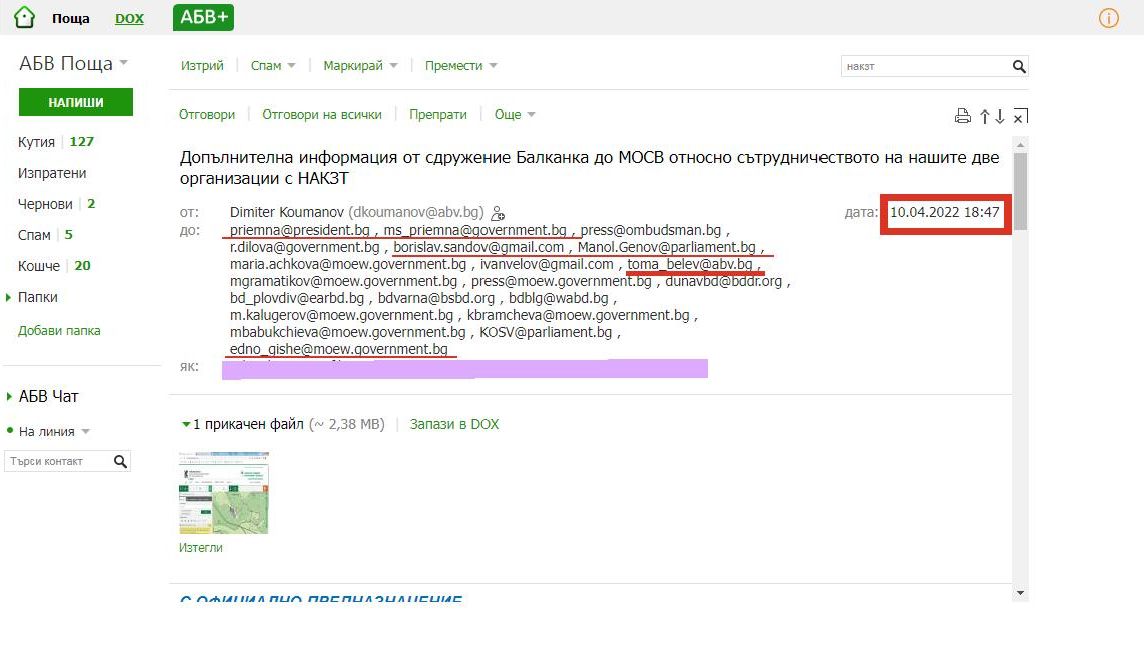Click the Запази в DOX link

click(454, 424)
